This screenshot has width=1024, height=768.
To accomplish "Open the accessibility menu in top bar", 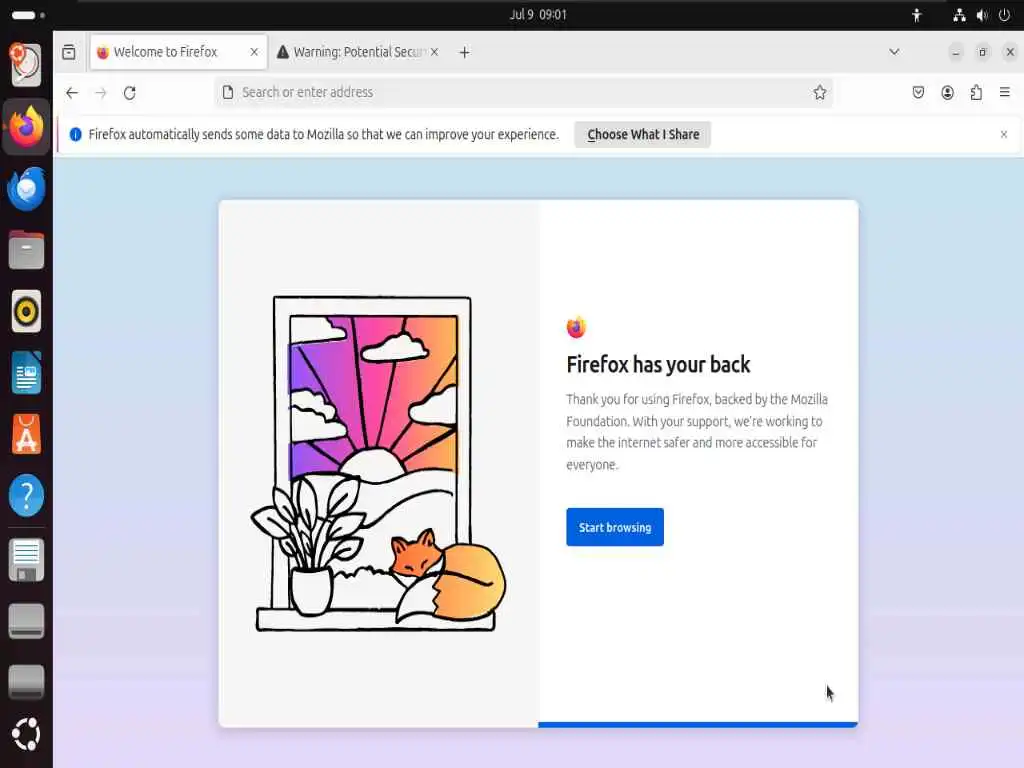I will [x=917, y=15].
